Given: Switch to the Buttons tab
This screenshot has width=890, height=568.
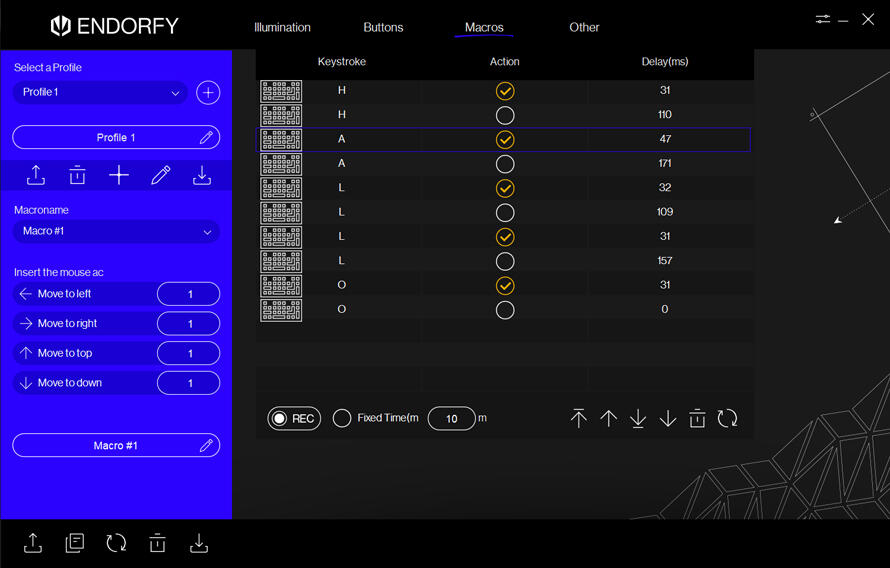Looking at the screenshot, I should [383, 27].
